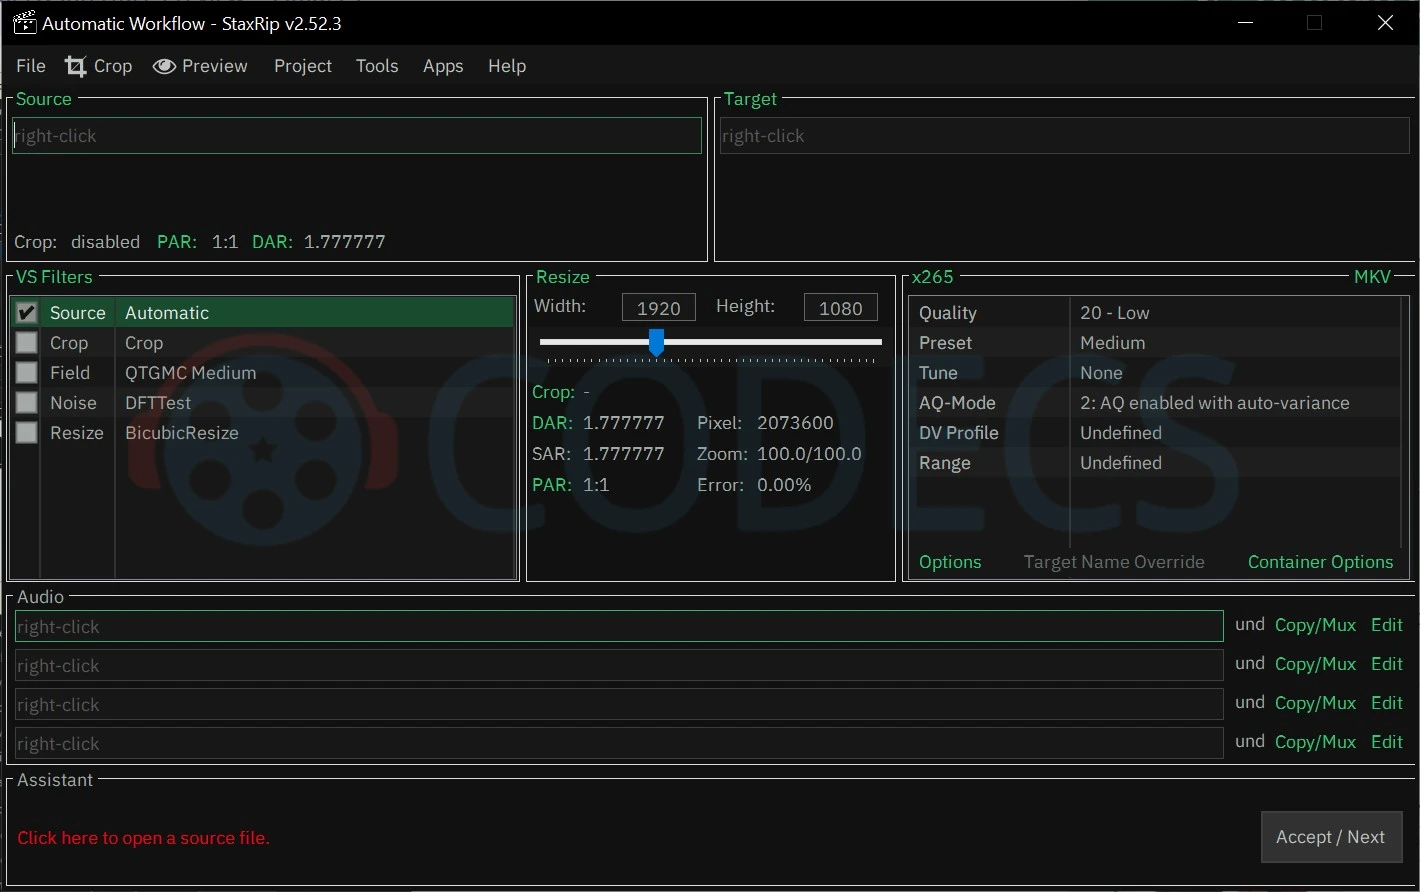Change Range Undefined value
Screen dimensions: 1420x892
[x=1121, y=463]
